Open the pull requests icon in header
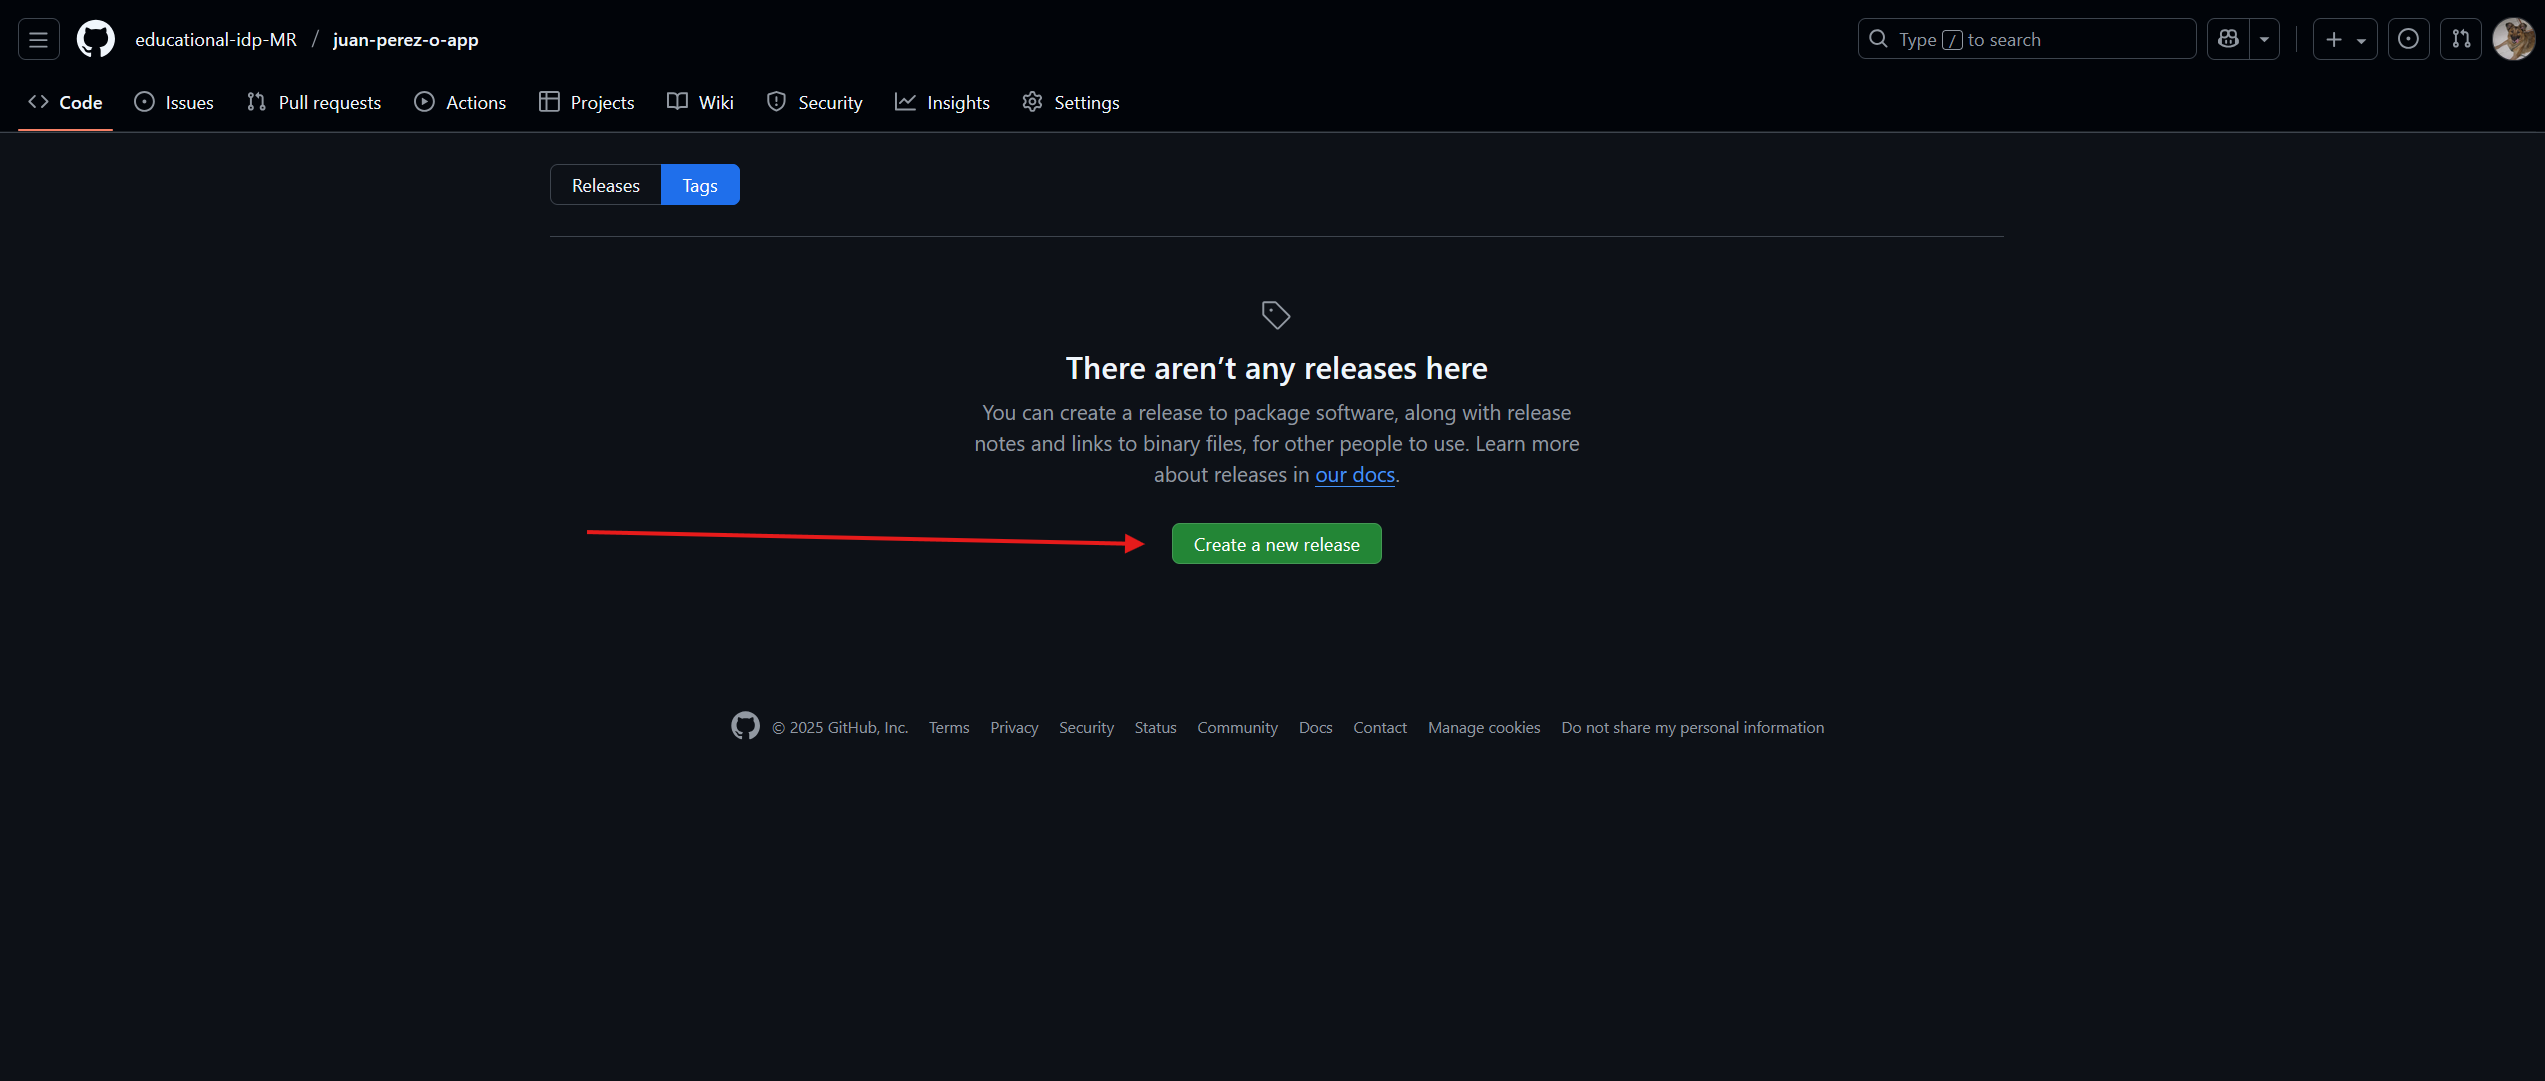Screen dimensions: 2545x1081 pos(2460,40)
